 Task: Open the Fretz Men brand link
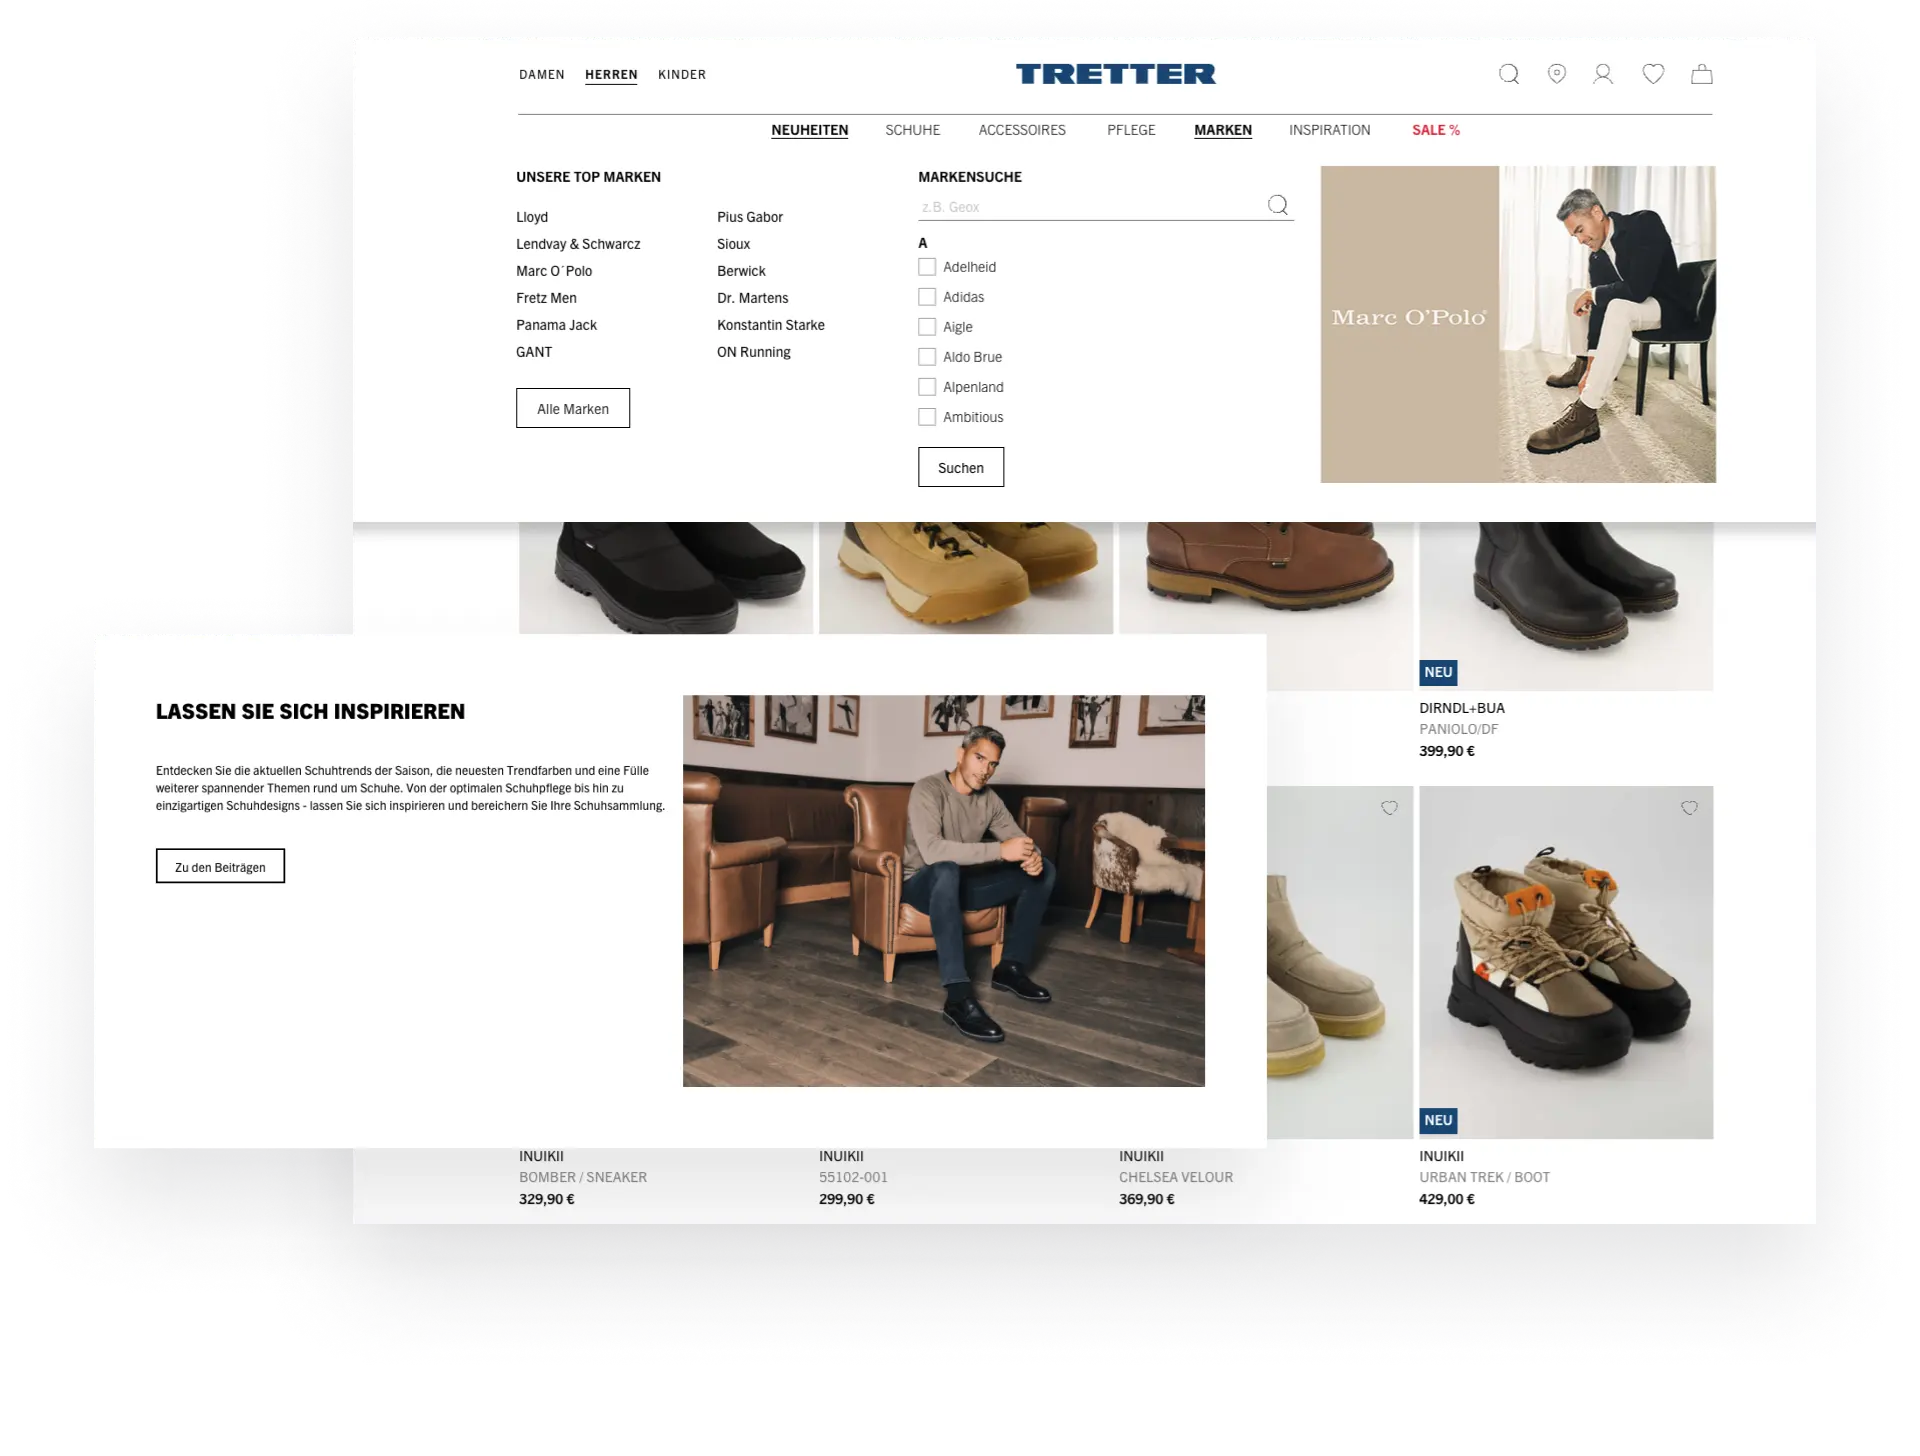tap(546, 298)
